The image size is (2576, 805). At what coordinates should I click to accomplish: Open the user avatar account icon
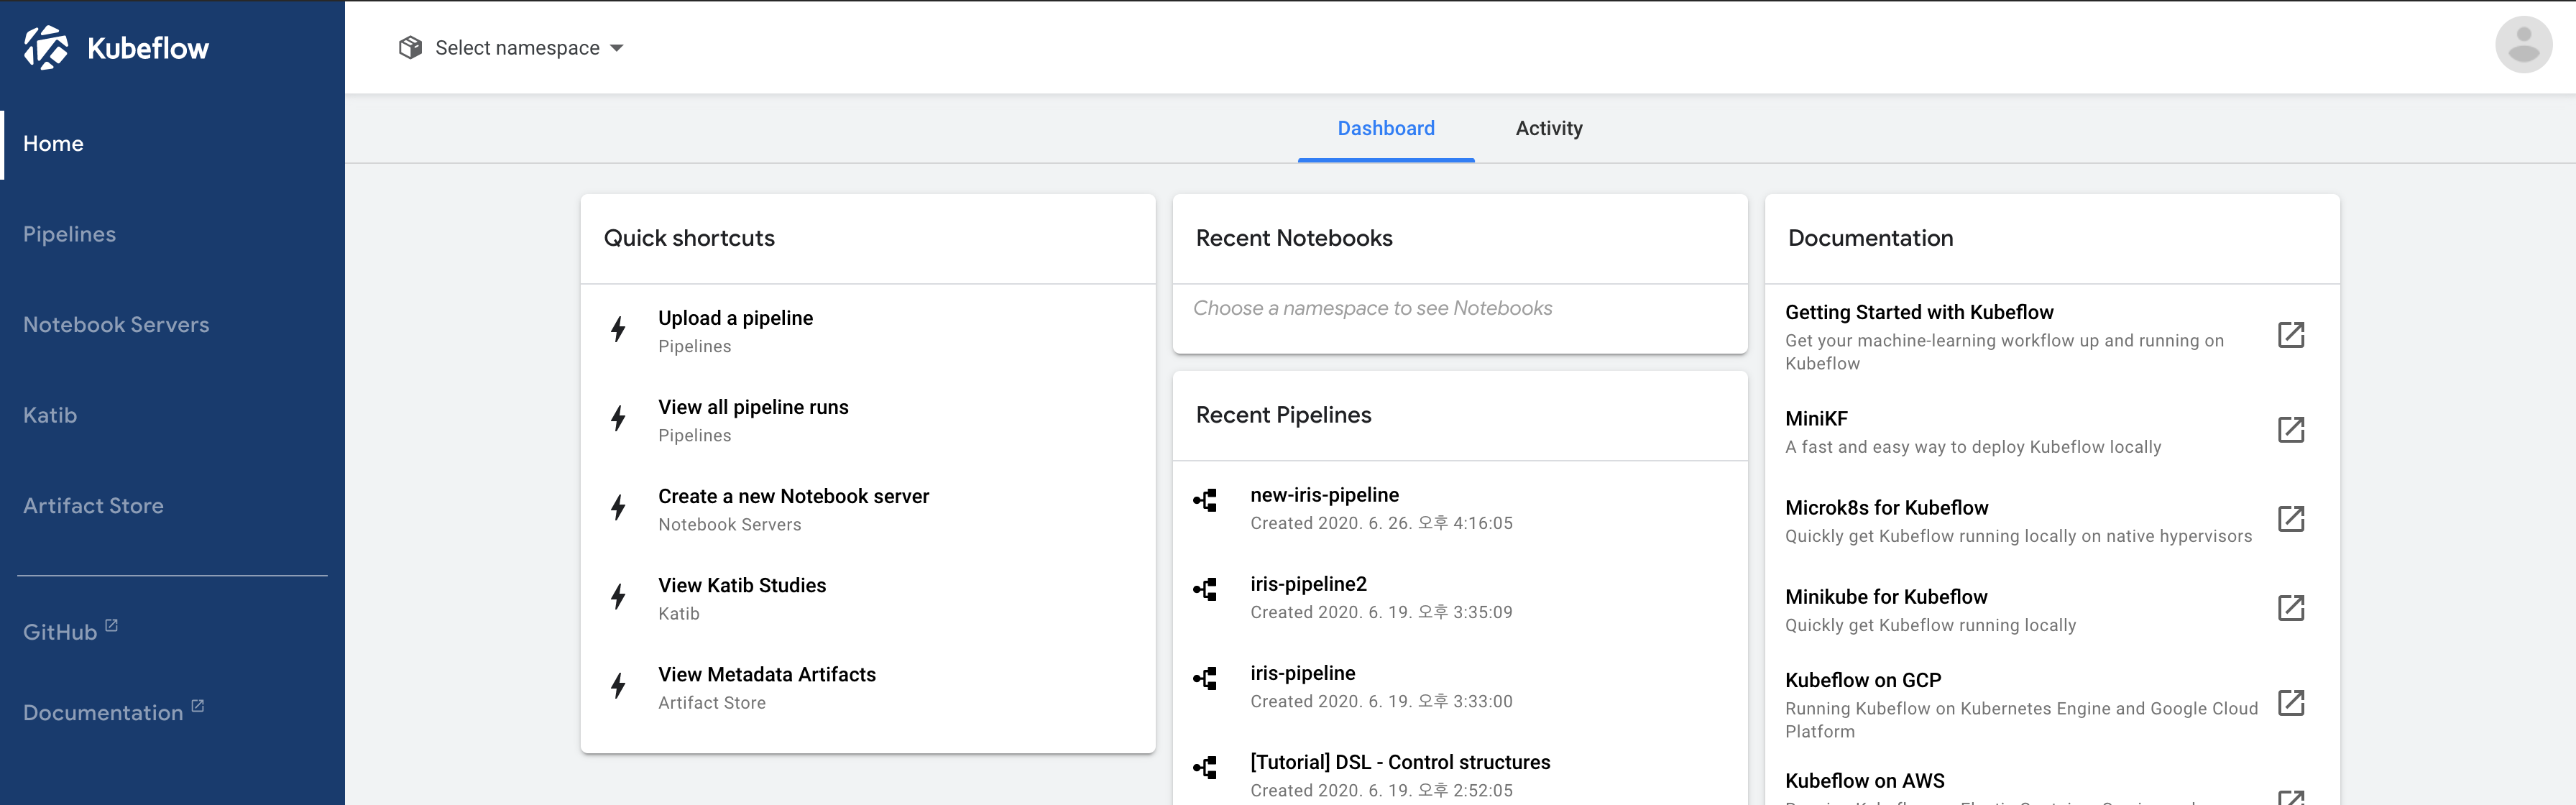click(x=2523, y=45)
